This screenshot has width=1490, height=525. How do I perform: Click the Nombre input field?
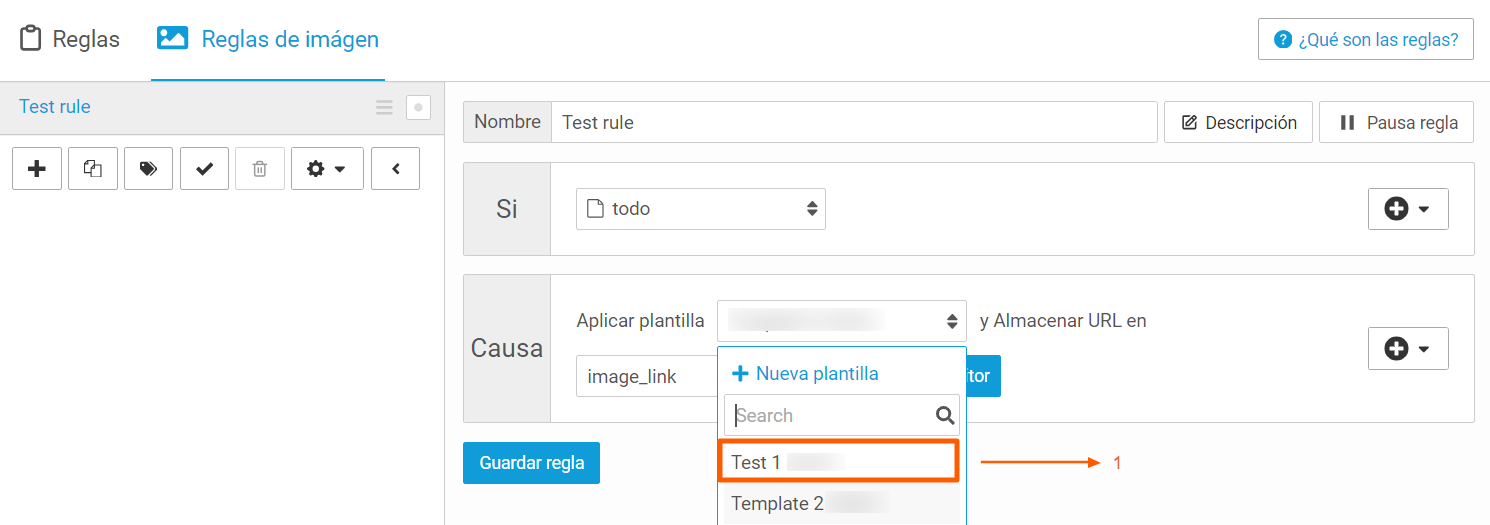pyautogui.click(x=854, y=122)
